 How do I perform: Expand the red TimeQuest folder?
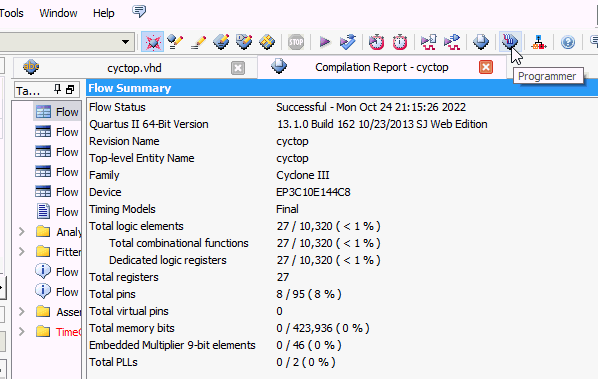(x=22, y=331)
